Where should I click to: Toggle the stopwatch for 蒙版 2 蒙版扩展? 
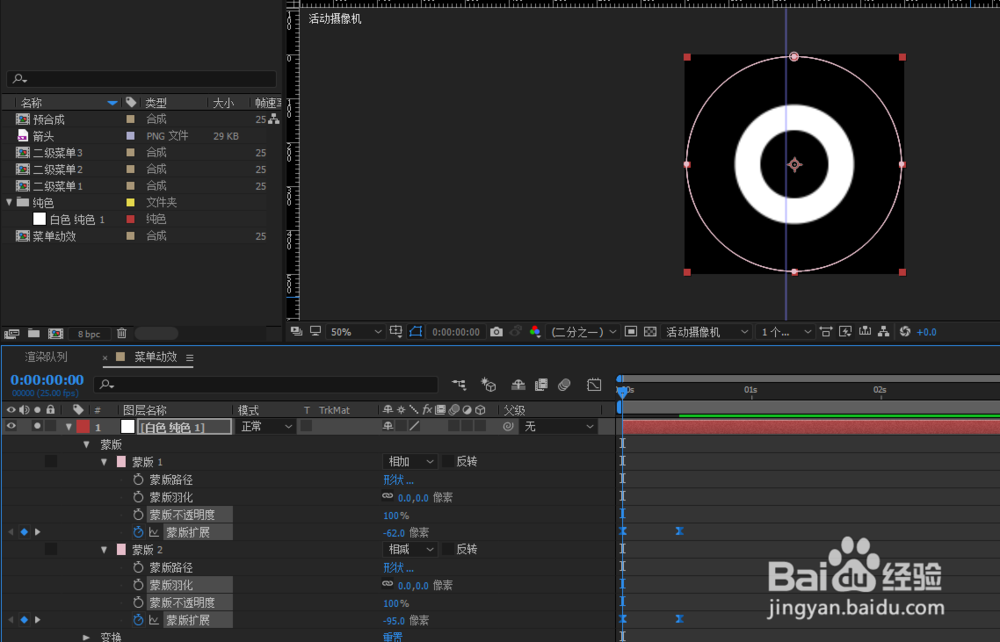(x=138, y=620)
